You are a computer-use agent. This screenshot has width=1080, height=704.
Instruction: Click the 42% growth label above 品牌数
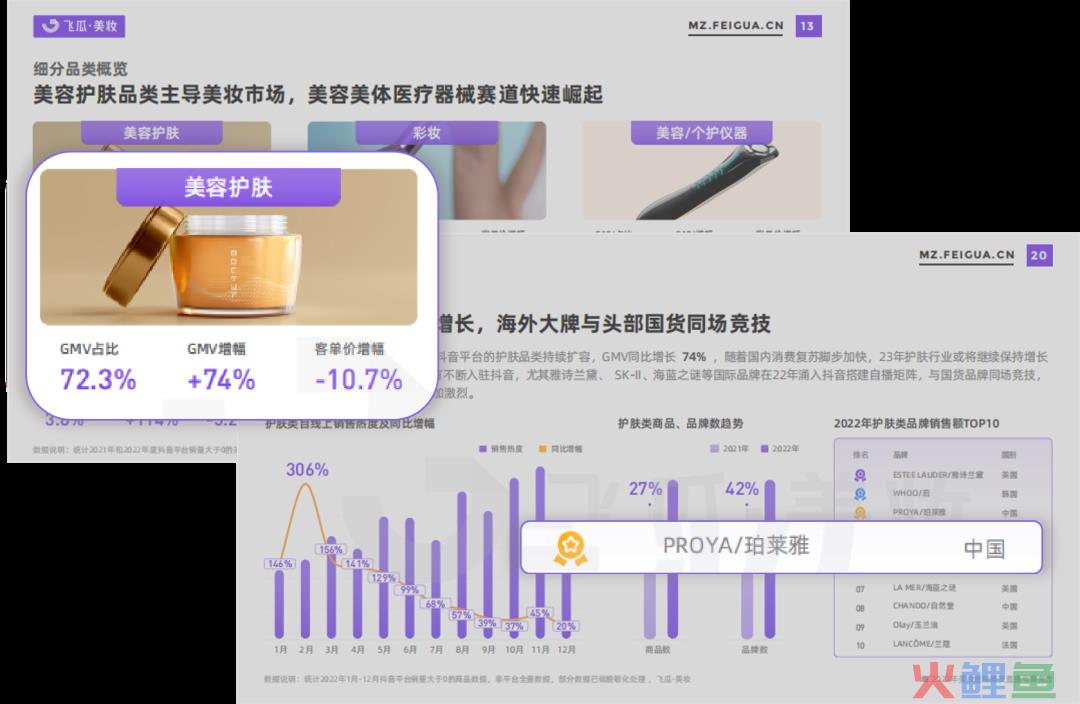tap(742, 489)
